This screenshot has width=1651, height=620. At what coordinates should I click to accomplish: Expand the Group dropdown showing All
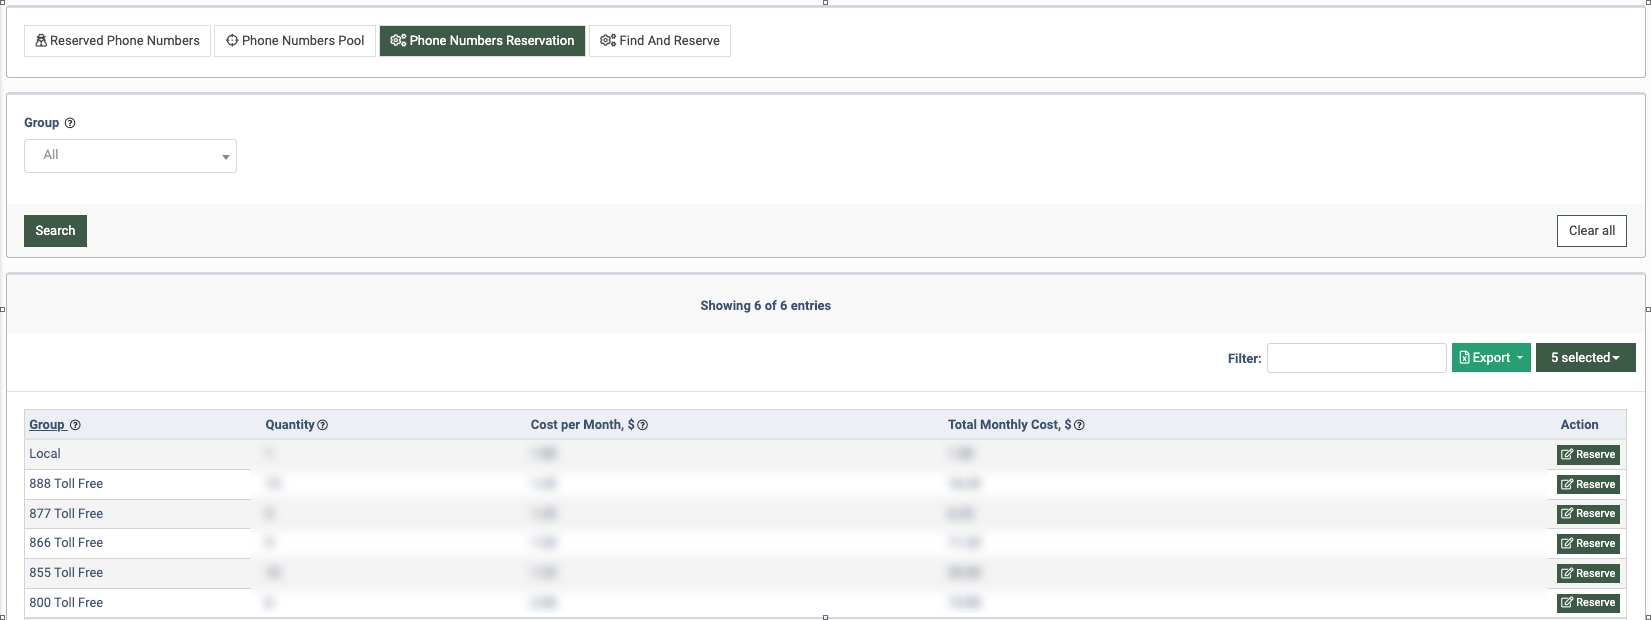[x=130, y=156]
